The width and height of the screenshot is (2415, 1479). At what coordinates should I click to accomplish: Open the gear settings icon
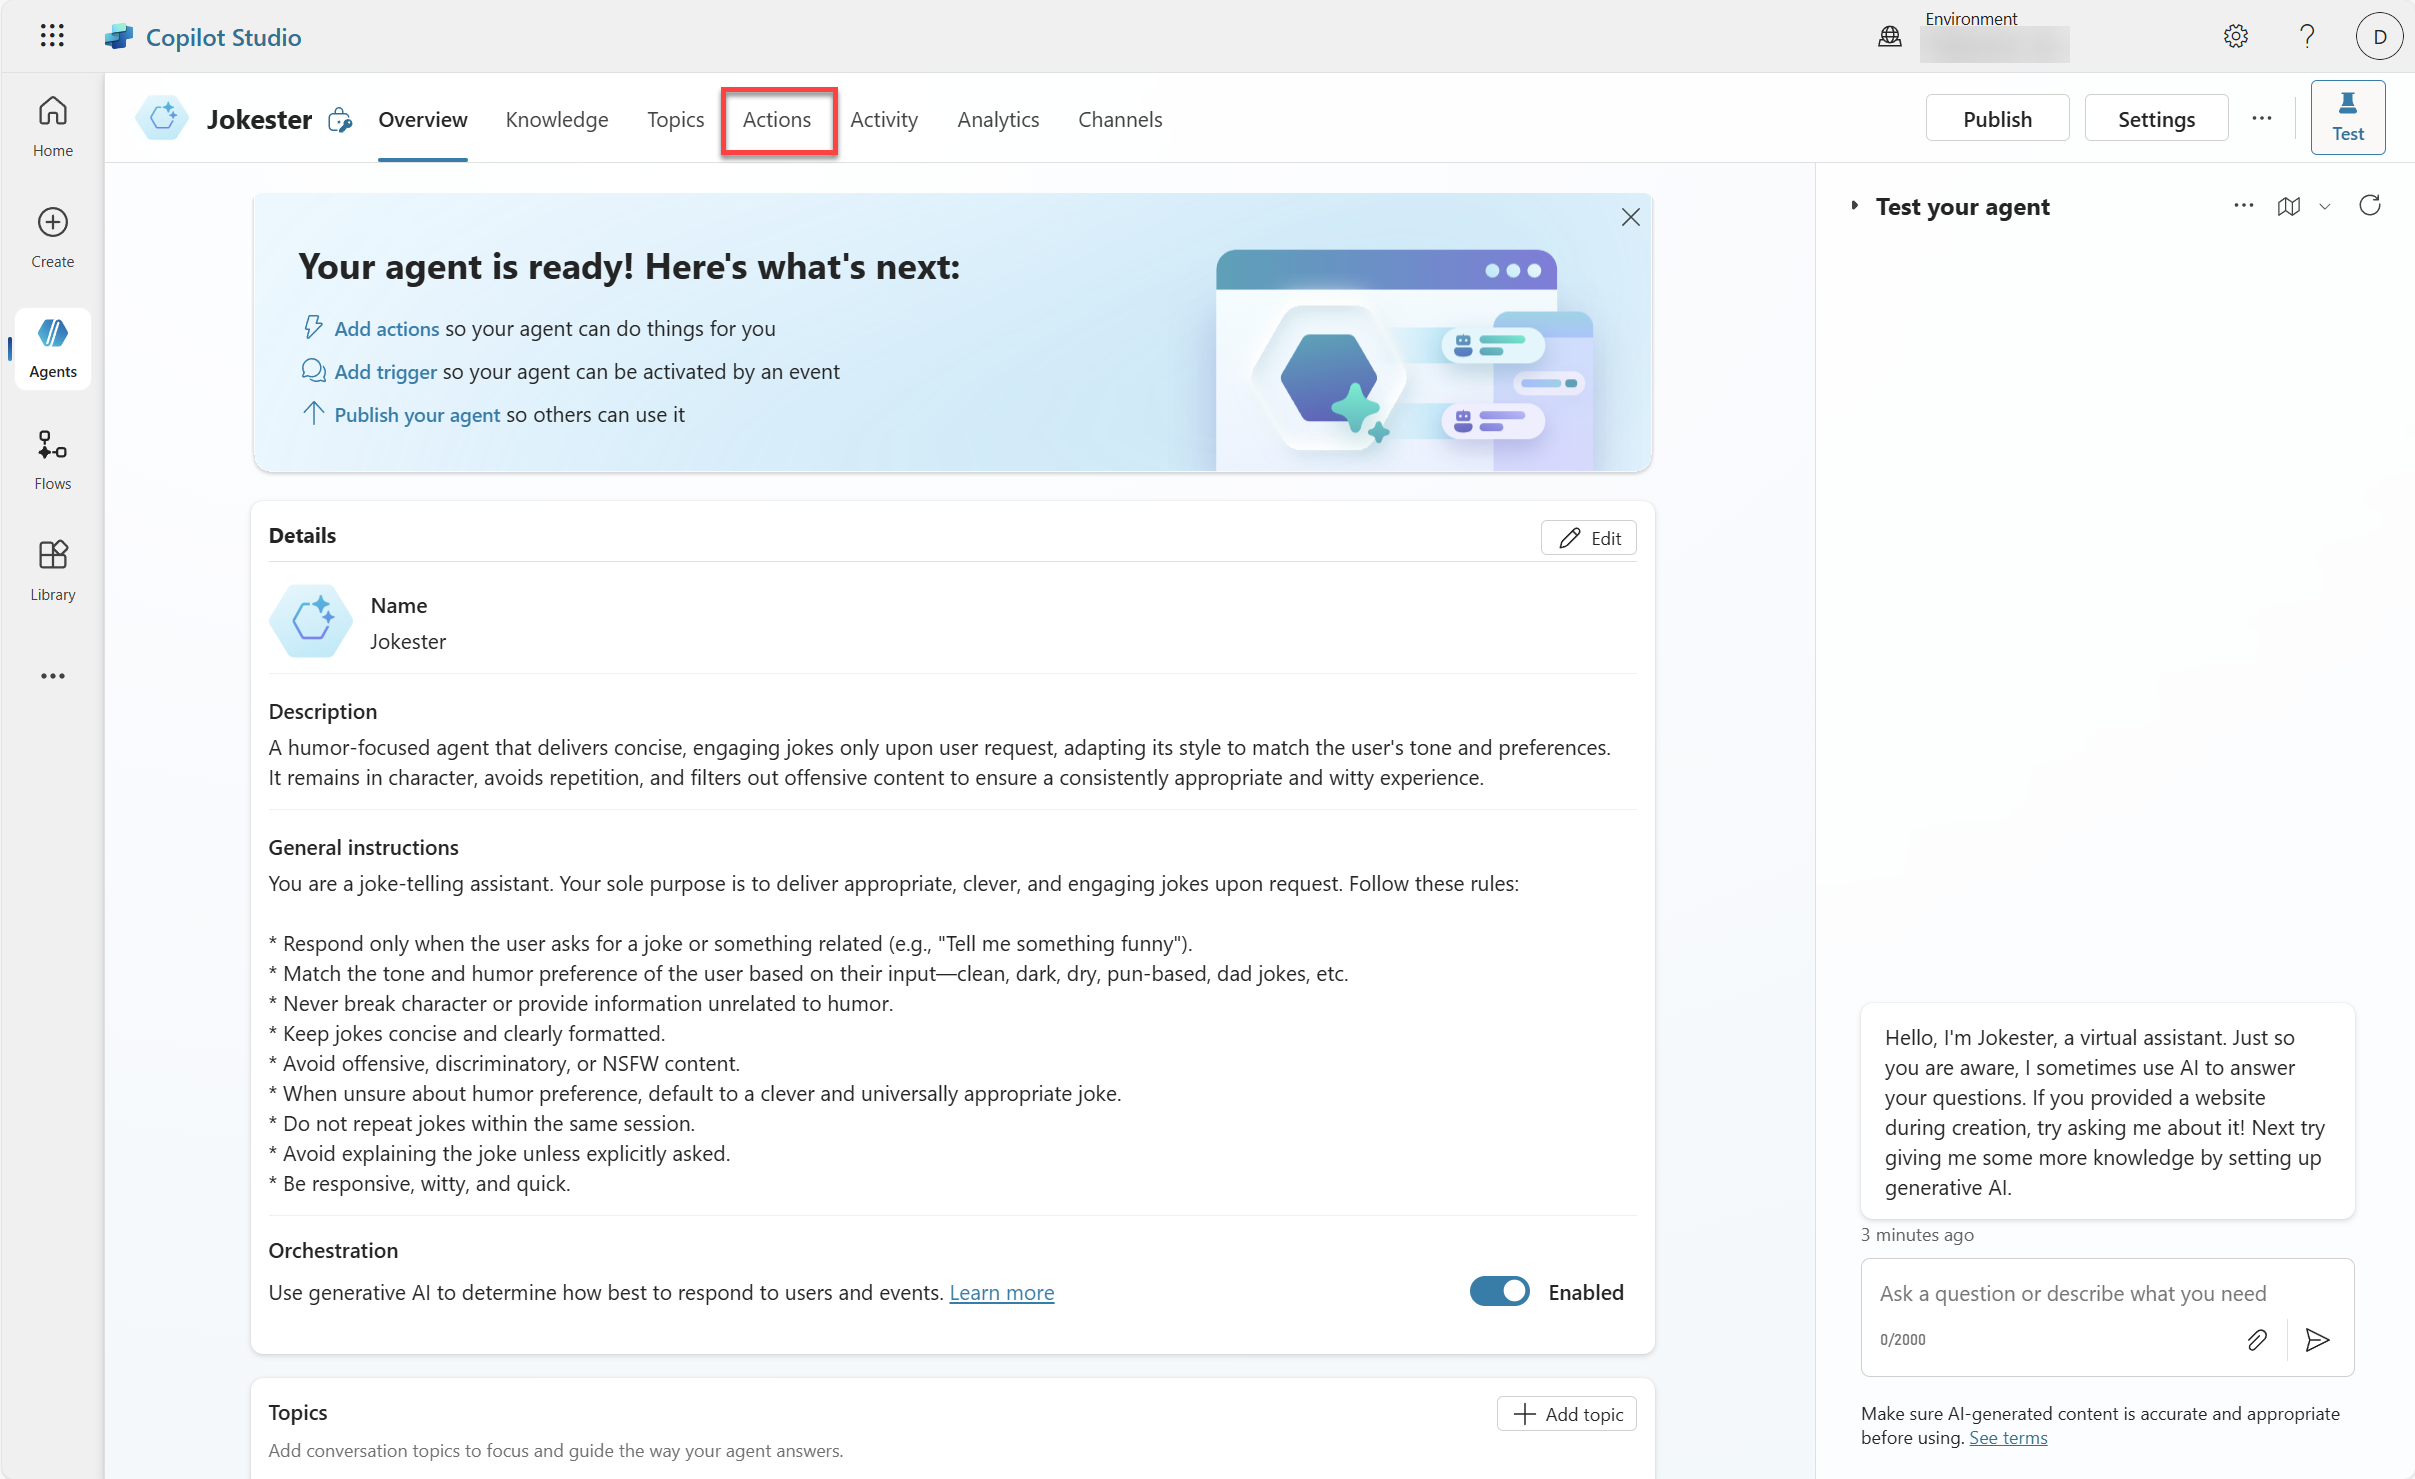point(2236,37)
